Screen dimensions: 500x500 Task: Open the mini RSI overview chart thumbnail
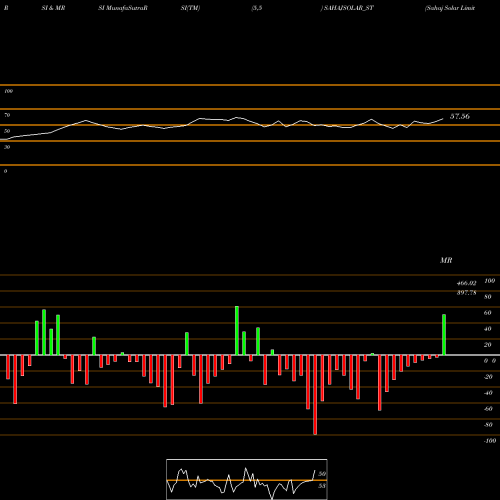(x=247, y=479)
